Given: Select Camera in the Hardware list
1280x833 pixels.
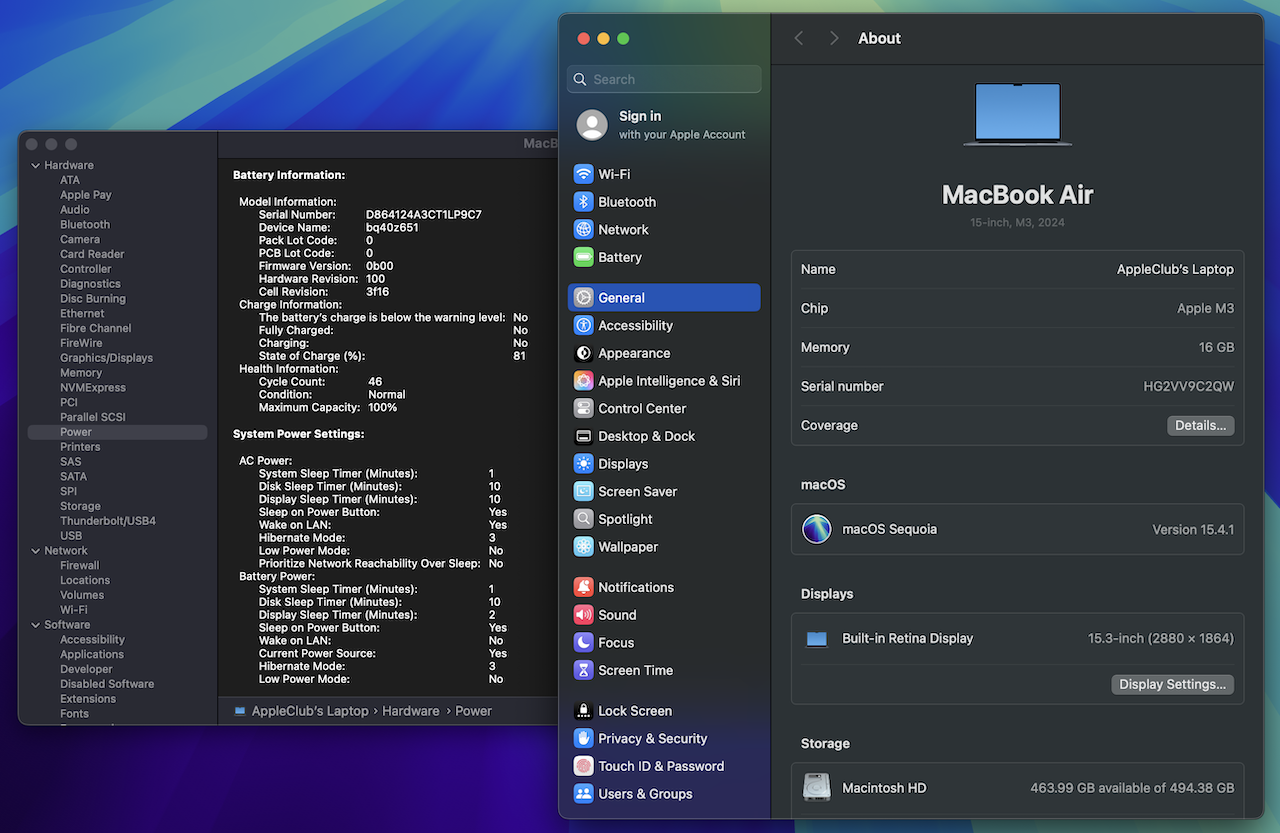Looking at the screenshot, I should coord(80,240).
